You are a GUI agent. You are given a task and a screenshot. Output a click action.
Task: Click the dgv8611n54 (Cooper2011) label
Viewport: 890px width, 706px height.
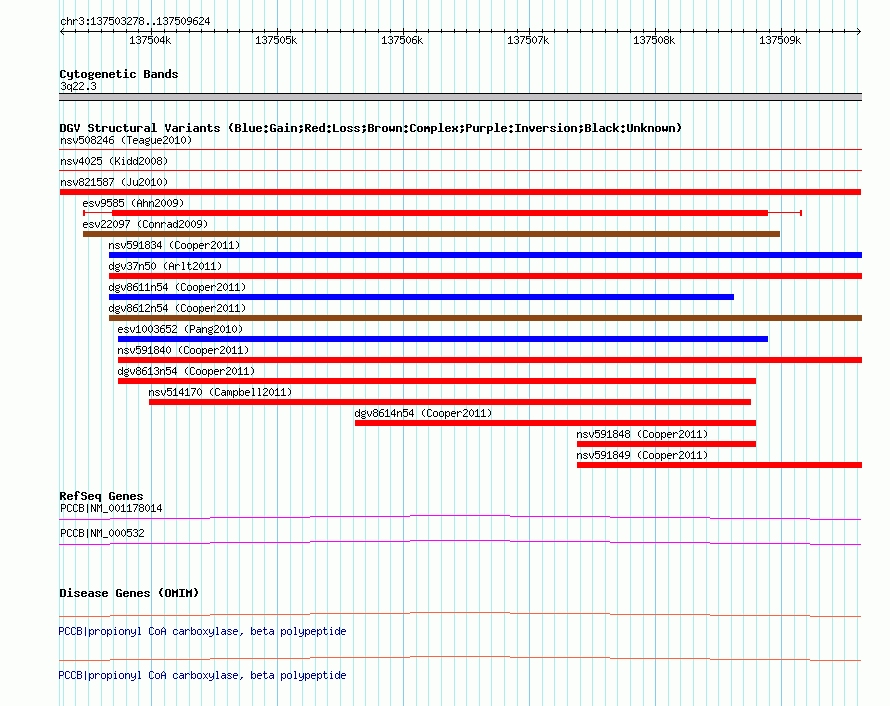(x=177, y=287)
